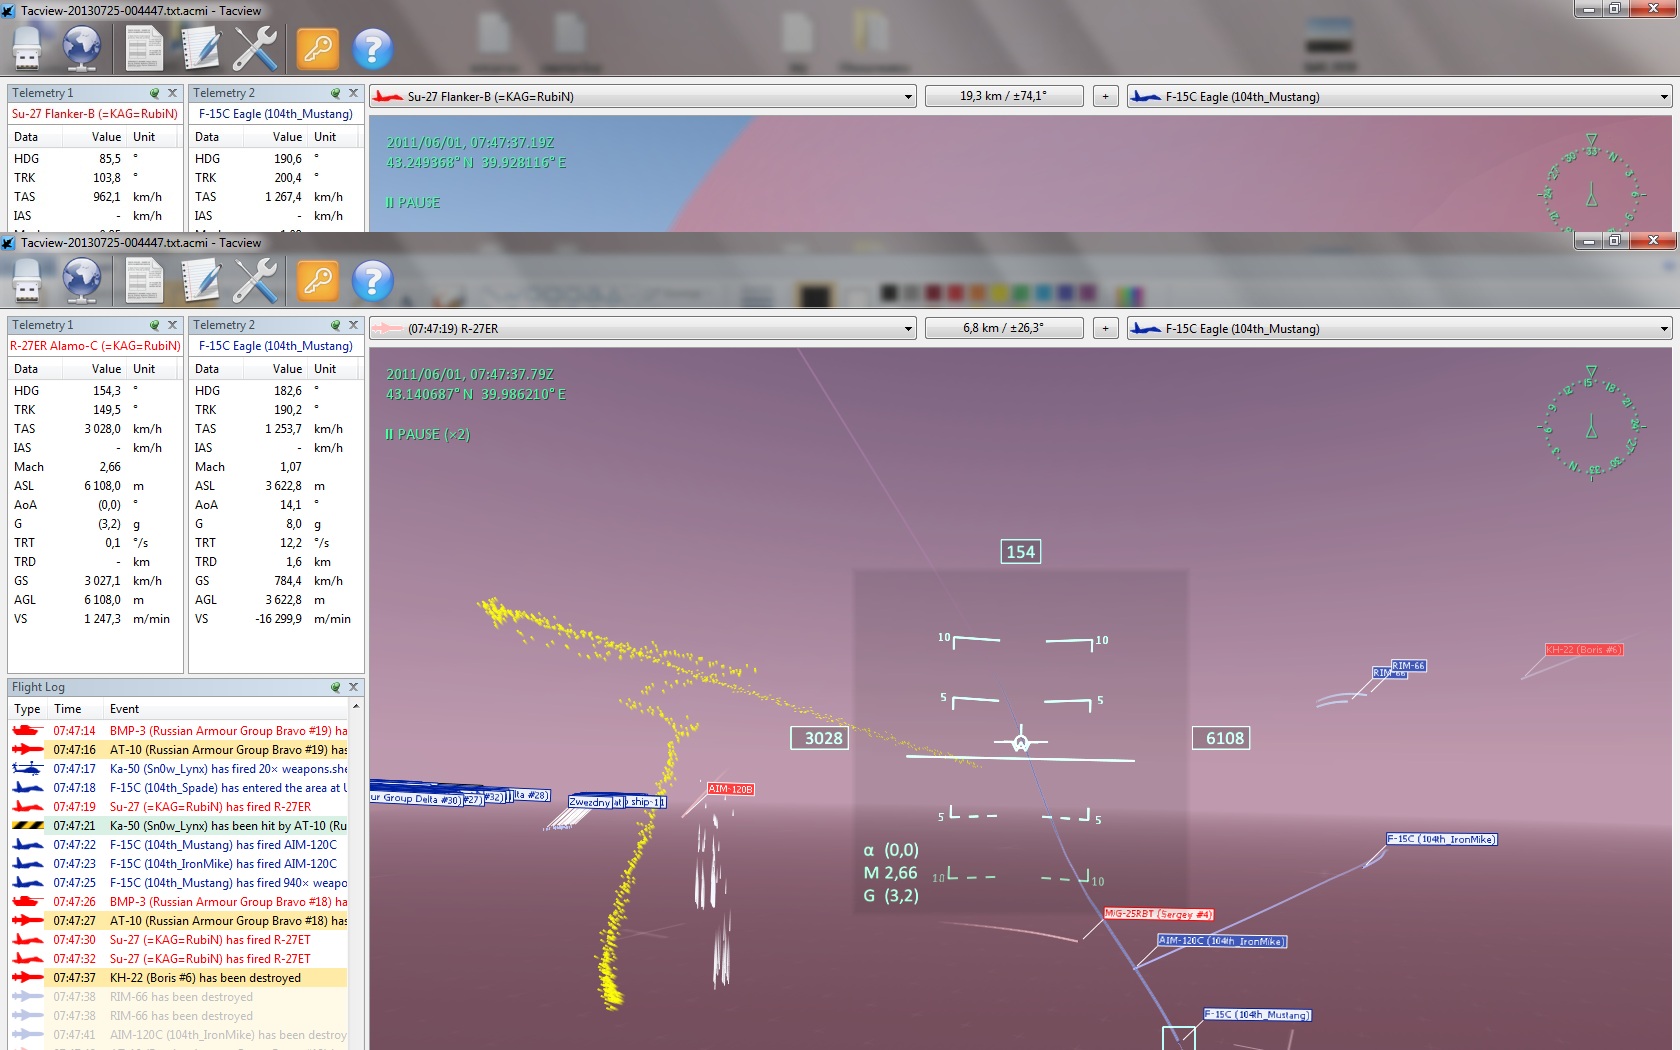Select 07:47:18 F-15C Spade entered area entry
The height and width of the screenshot is (1050, 1680).
point(179,788)
